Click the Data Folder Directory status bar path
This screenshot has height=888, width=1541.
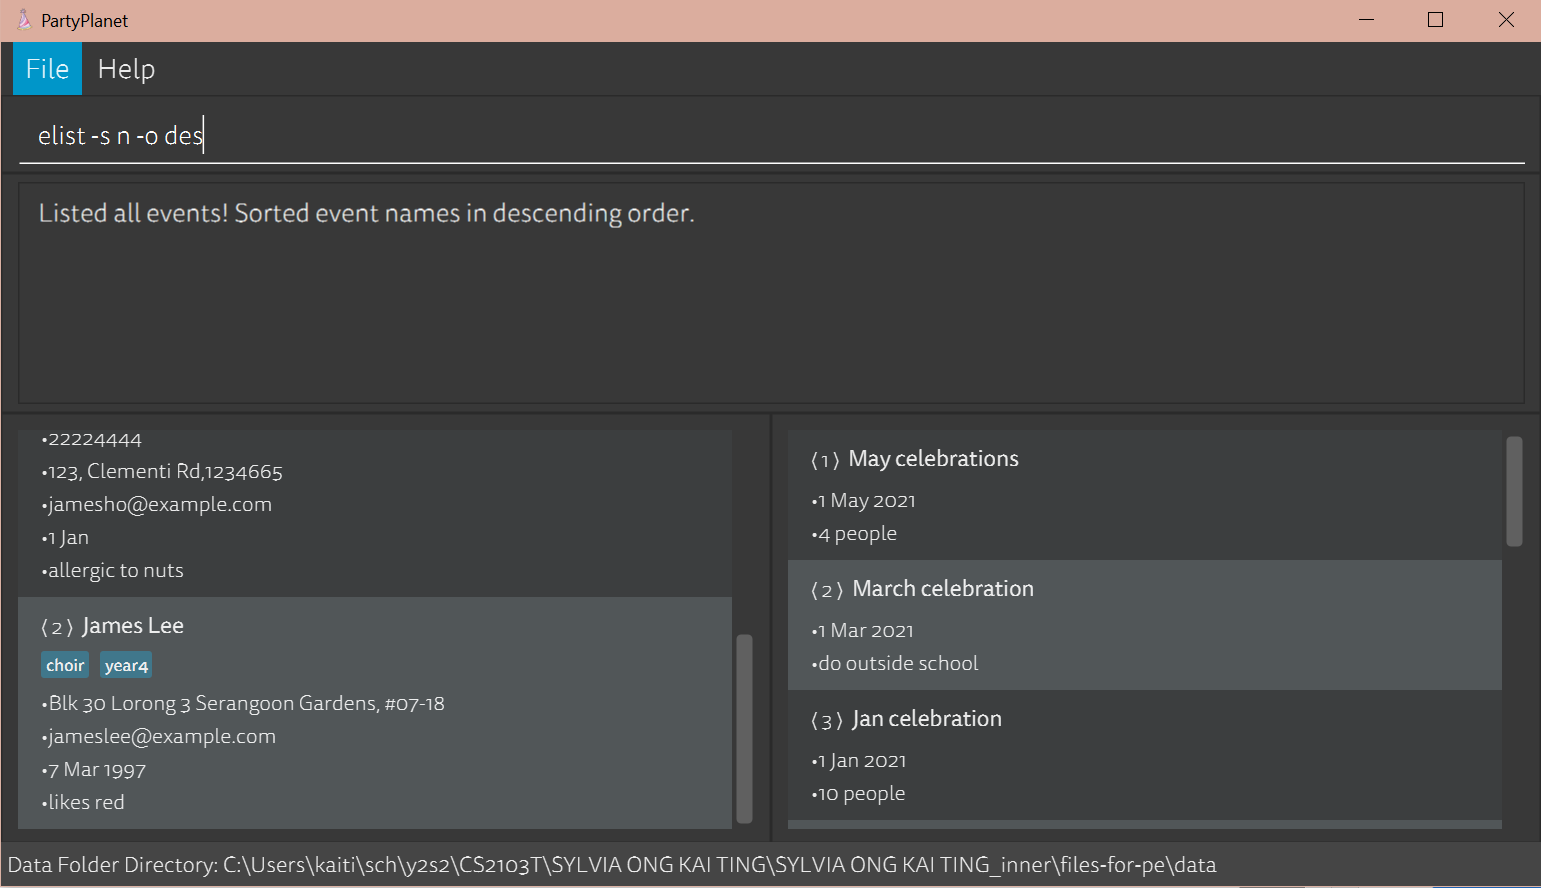click(x=612, y=865)
